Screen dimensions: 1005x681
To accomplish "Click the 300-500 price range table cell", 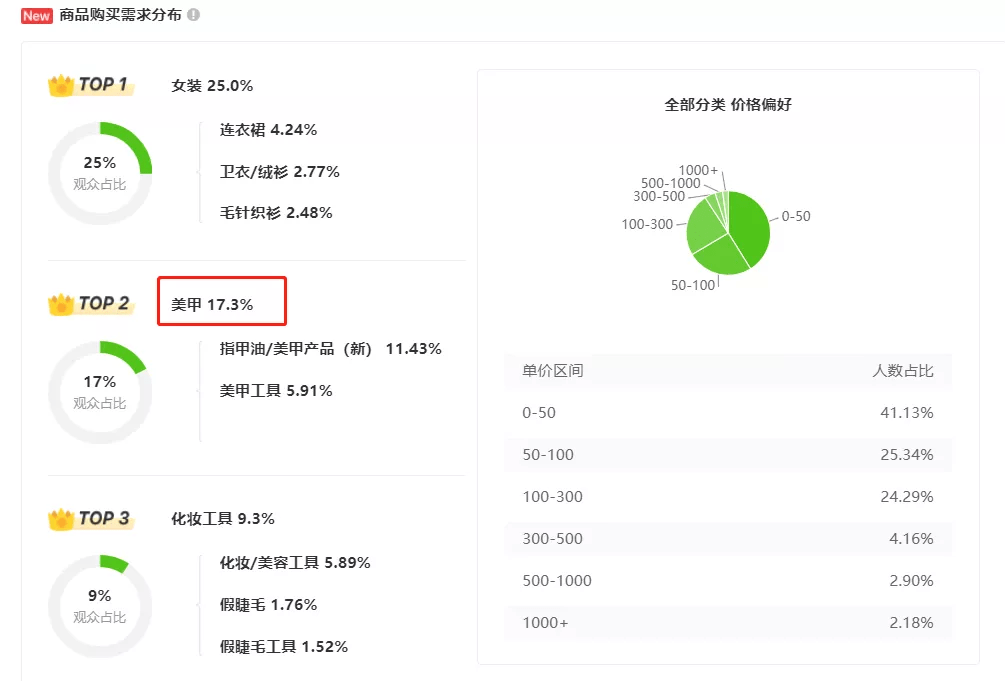I will click(552, 539).
